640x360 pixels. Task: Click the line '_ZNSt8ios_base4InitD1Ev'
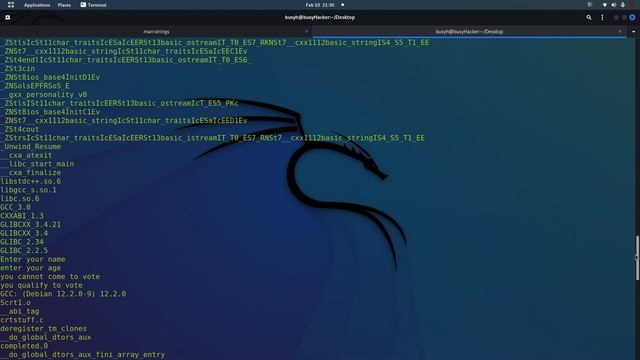[x=50, y=77]
